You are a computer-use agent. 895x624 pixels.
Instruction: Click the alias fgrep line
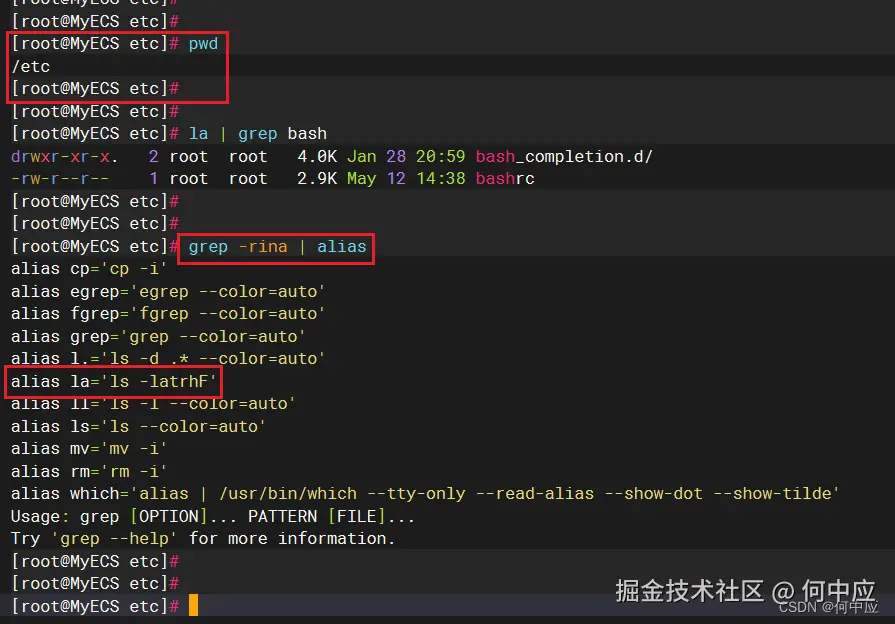[x=168, y=314]
